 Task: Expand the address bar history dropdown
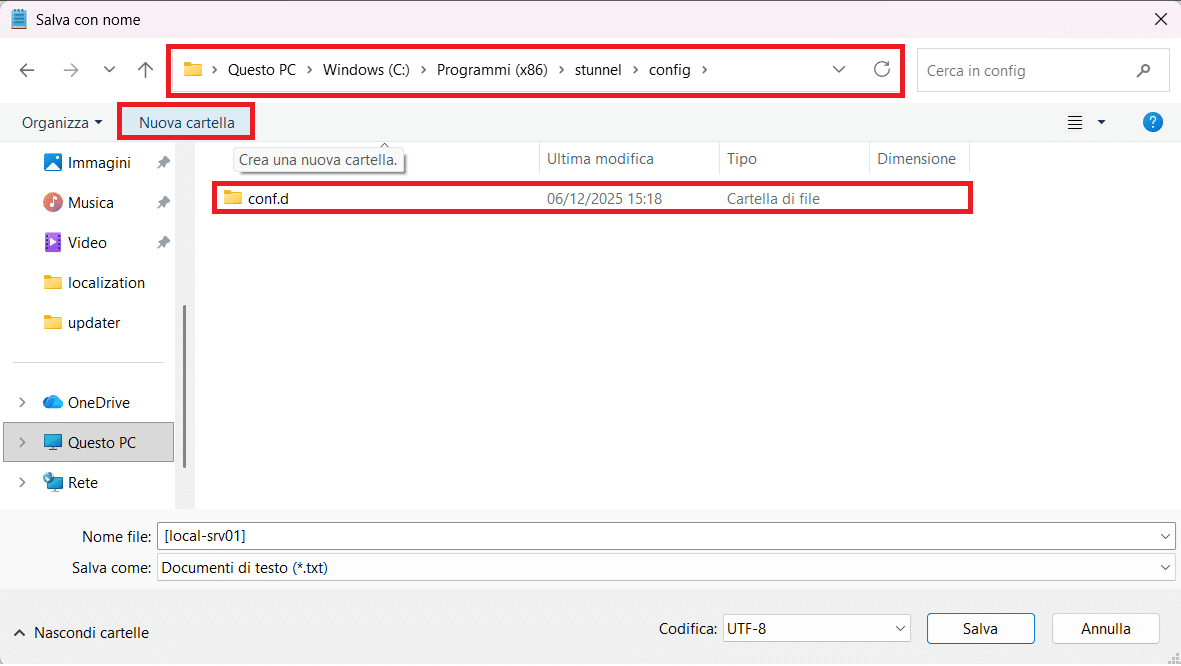pyautogui.click(x=839, y=70)
